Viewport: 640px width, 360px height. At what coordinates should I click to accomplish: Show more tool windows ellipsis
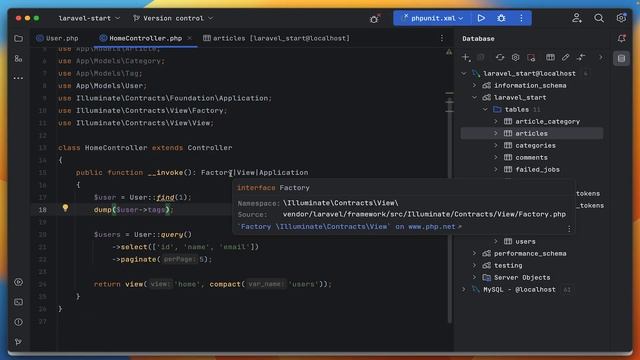18,78
